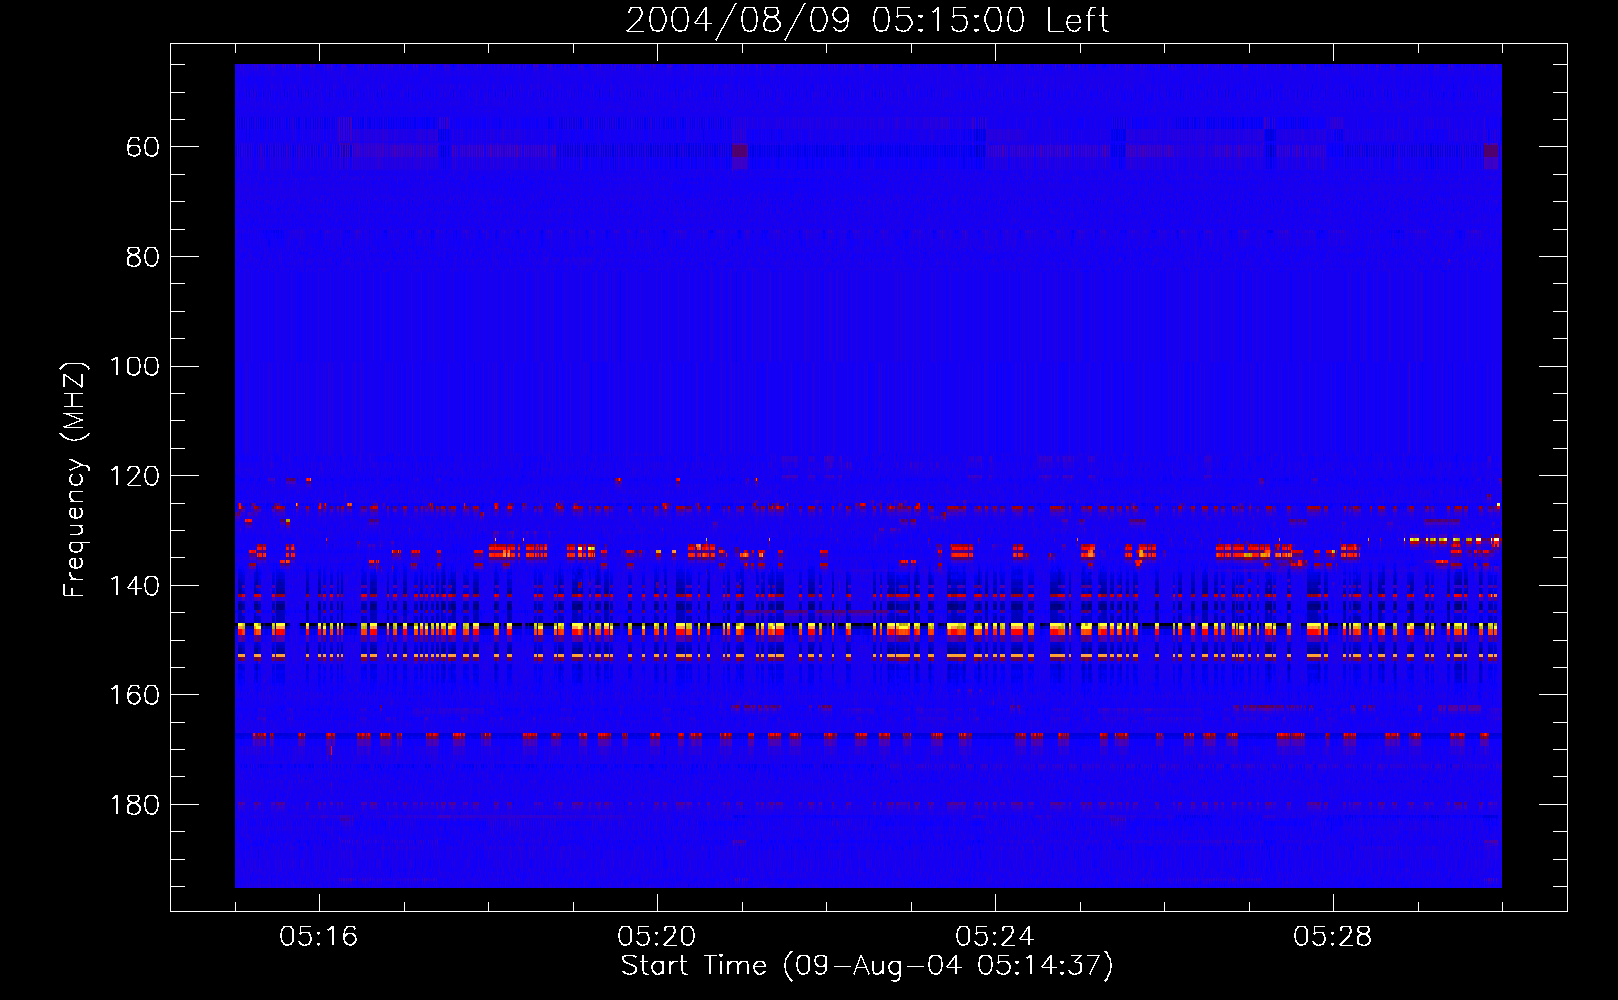This screenshot has width=1618, height=1000.
Task: Select the 80 frequency tick label
Action: 143,257
